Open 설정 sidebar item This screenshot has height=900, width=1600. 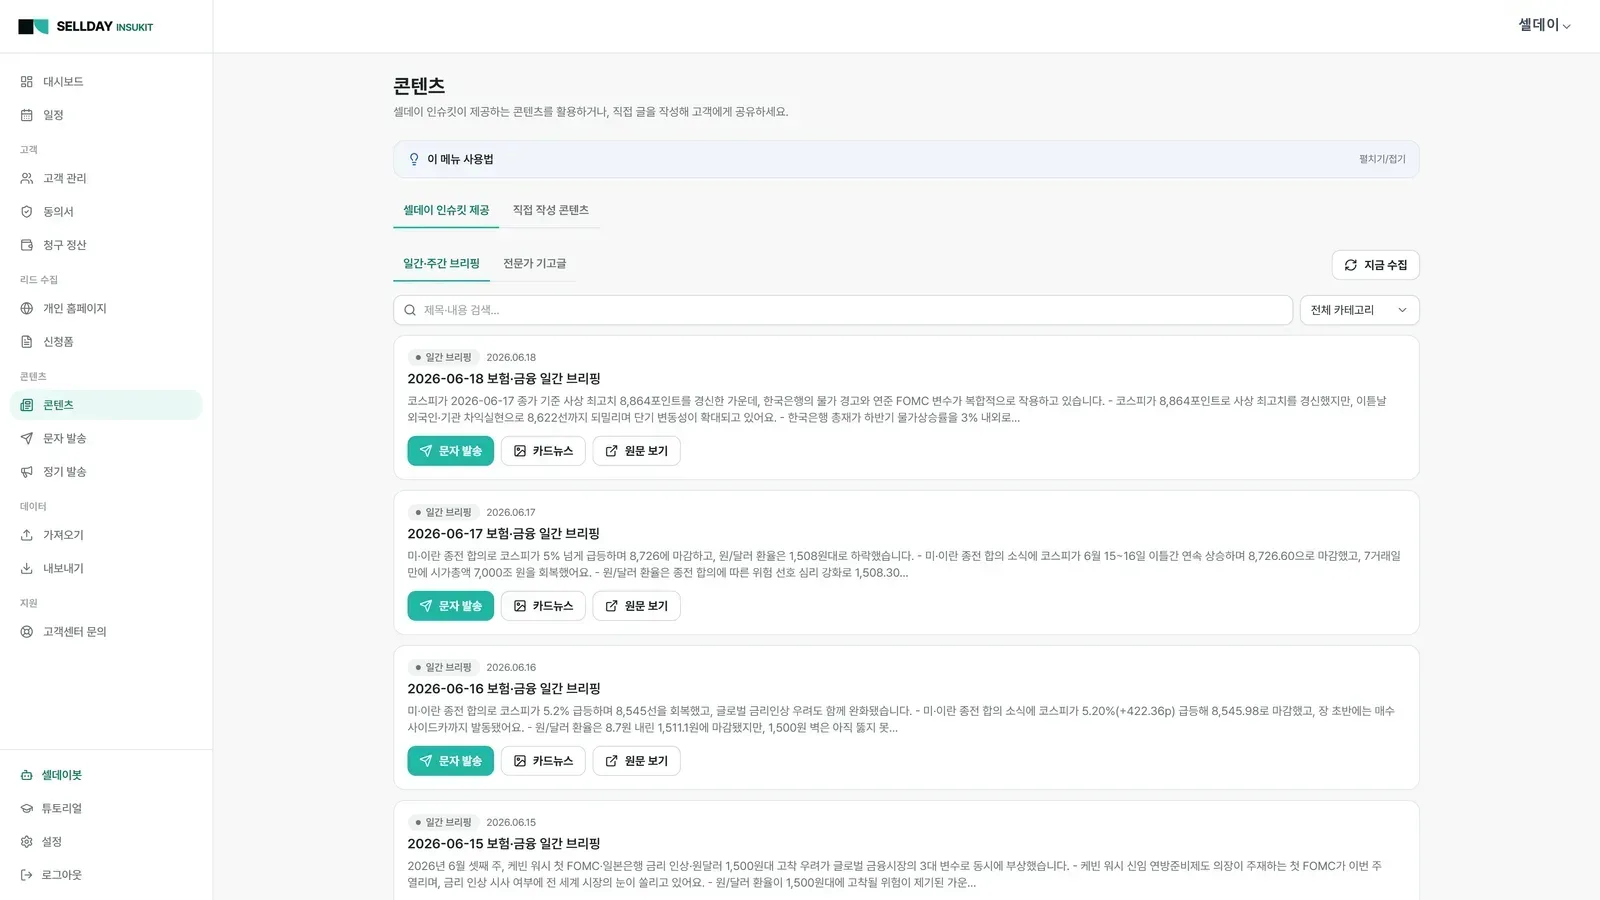pos(106,842)
